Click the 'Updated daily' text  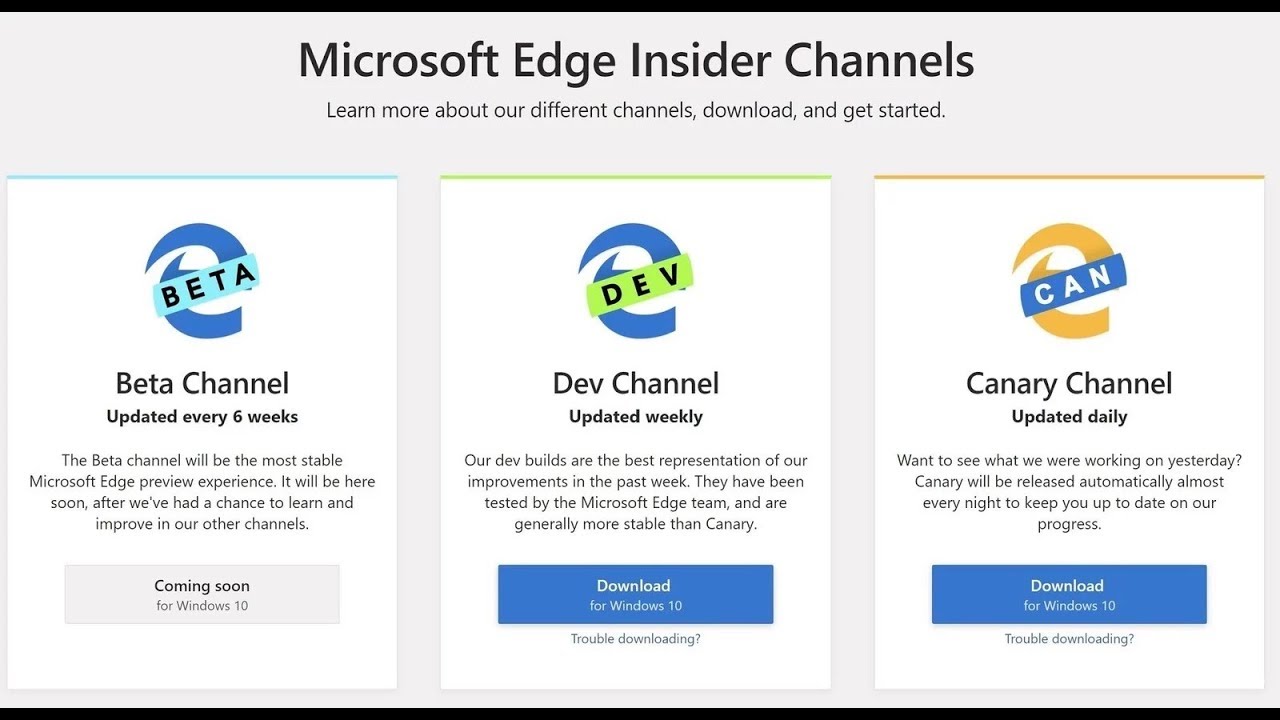[1069, 417]
